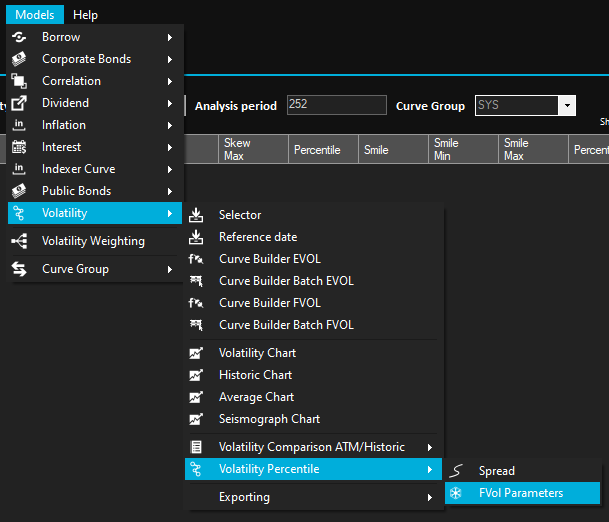Screen dimensions: 609x522
Task: Click the Curve Builder EVOL icon
Action: 196,259
